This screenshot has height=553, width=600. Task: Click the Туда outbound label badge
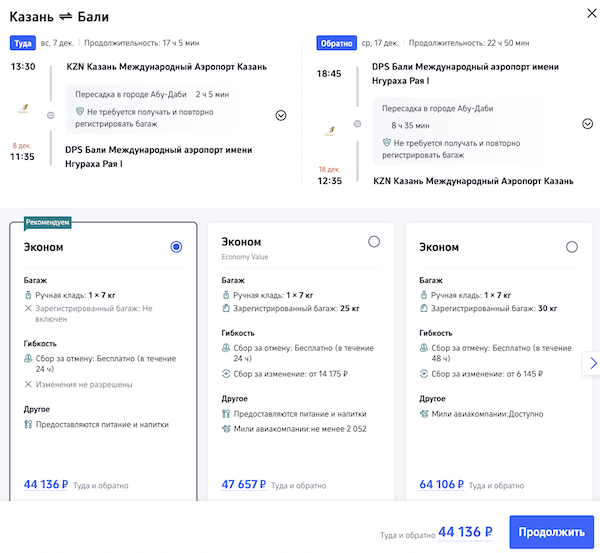(x=21, y=44)
